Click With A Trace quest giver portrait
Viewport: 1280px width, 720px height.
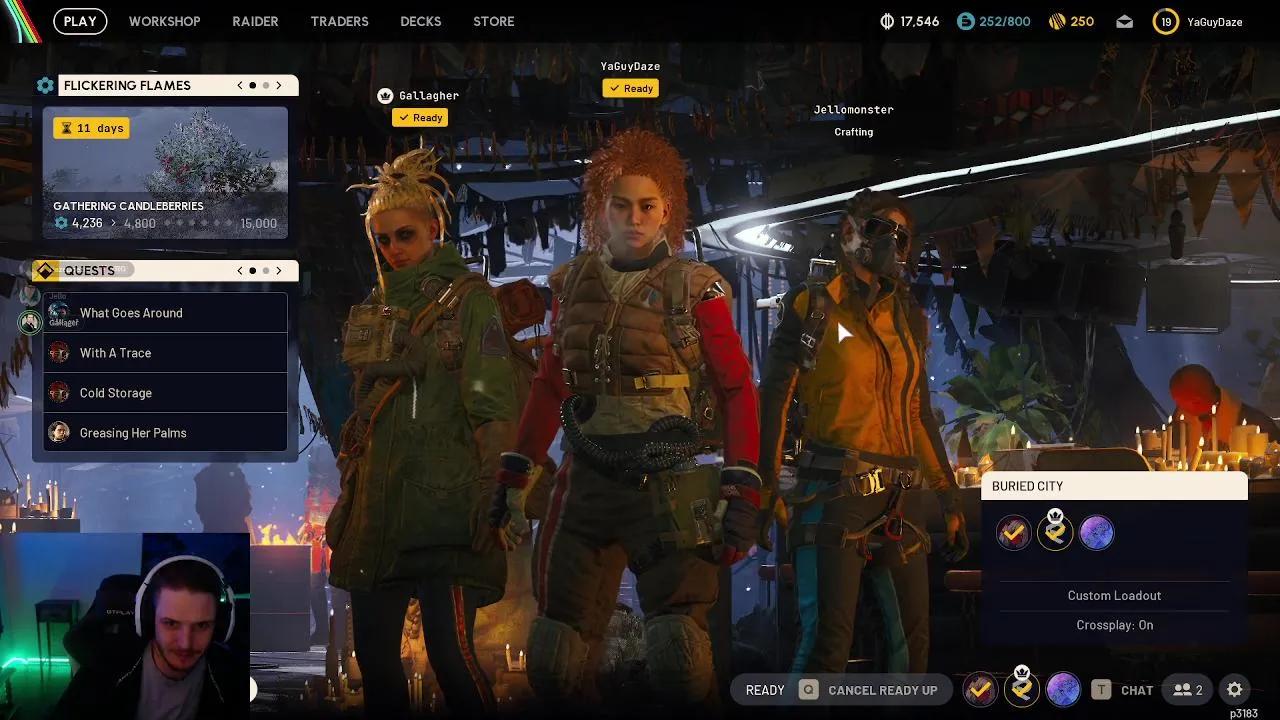[x=59, y=353]
